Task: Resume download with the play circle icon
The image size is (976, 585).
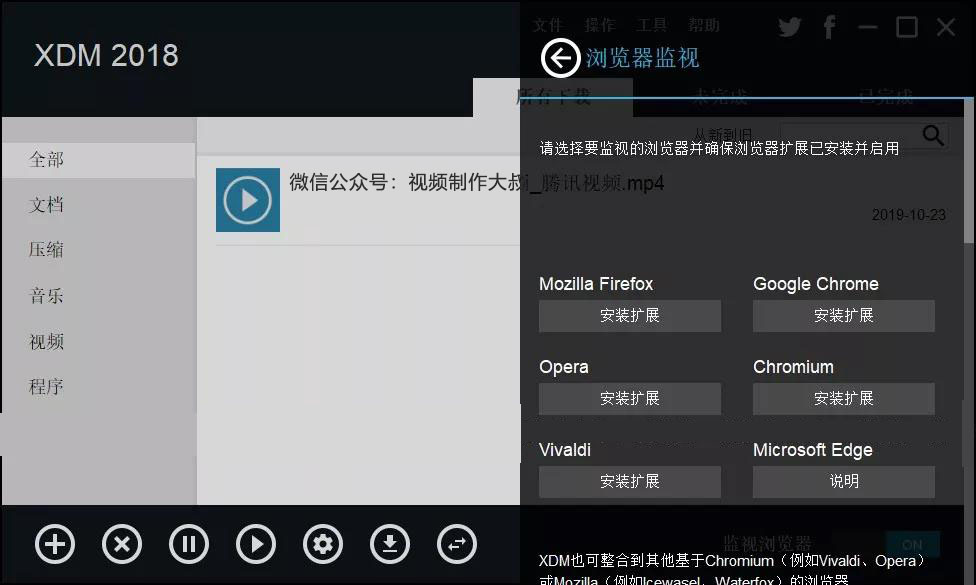Action: tap(256, 545)
